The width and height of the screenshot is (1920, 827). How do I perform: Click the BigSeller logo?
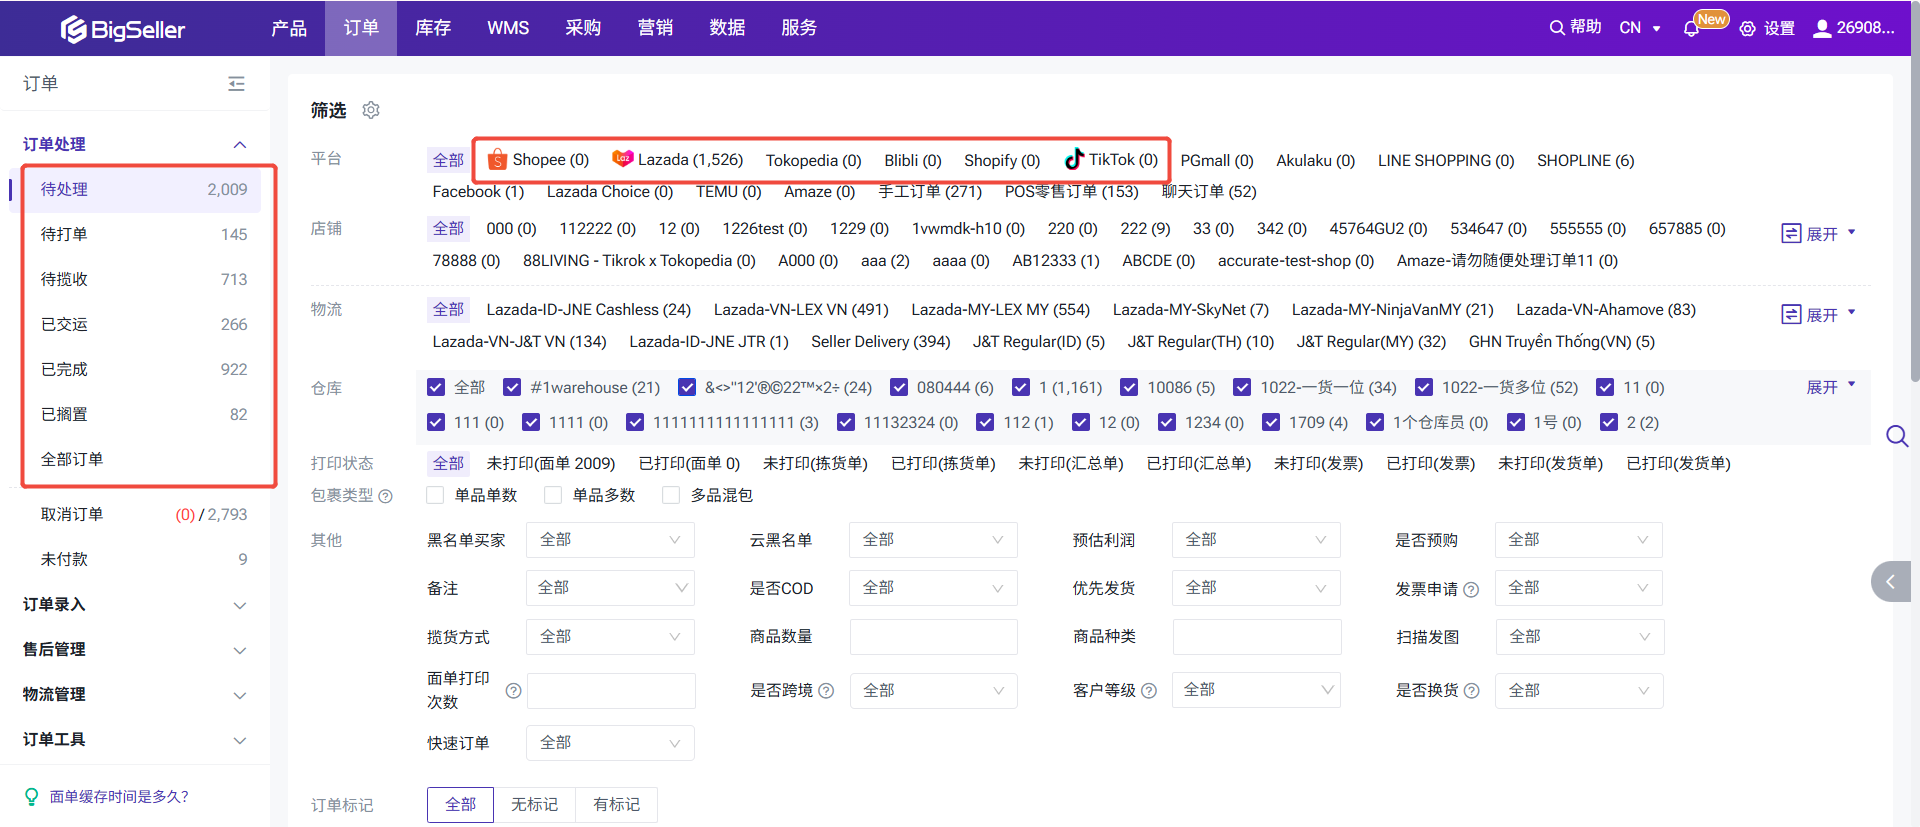122,29
